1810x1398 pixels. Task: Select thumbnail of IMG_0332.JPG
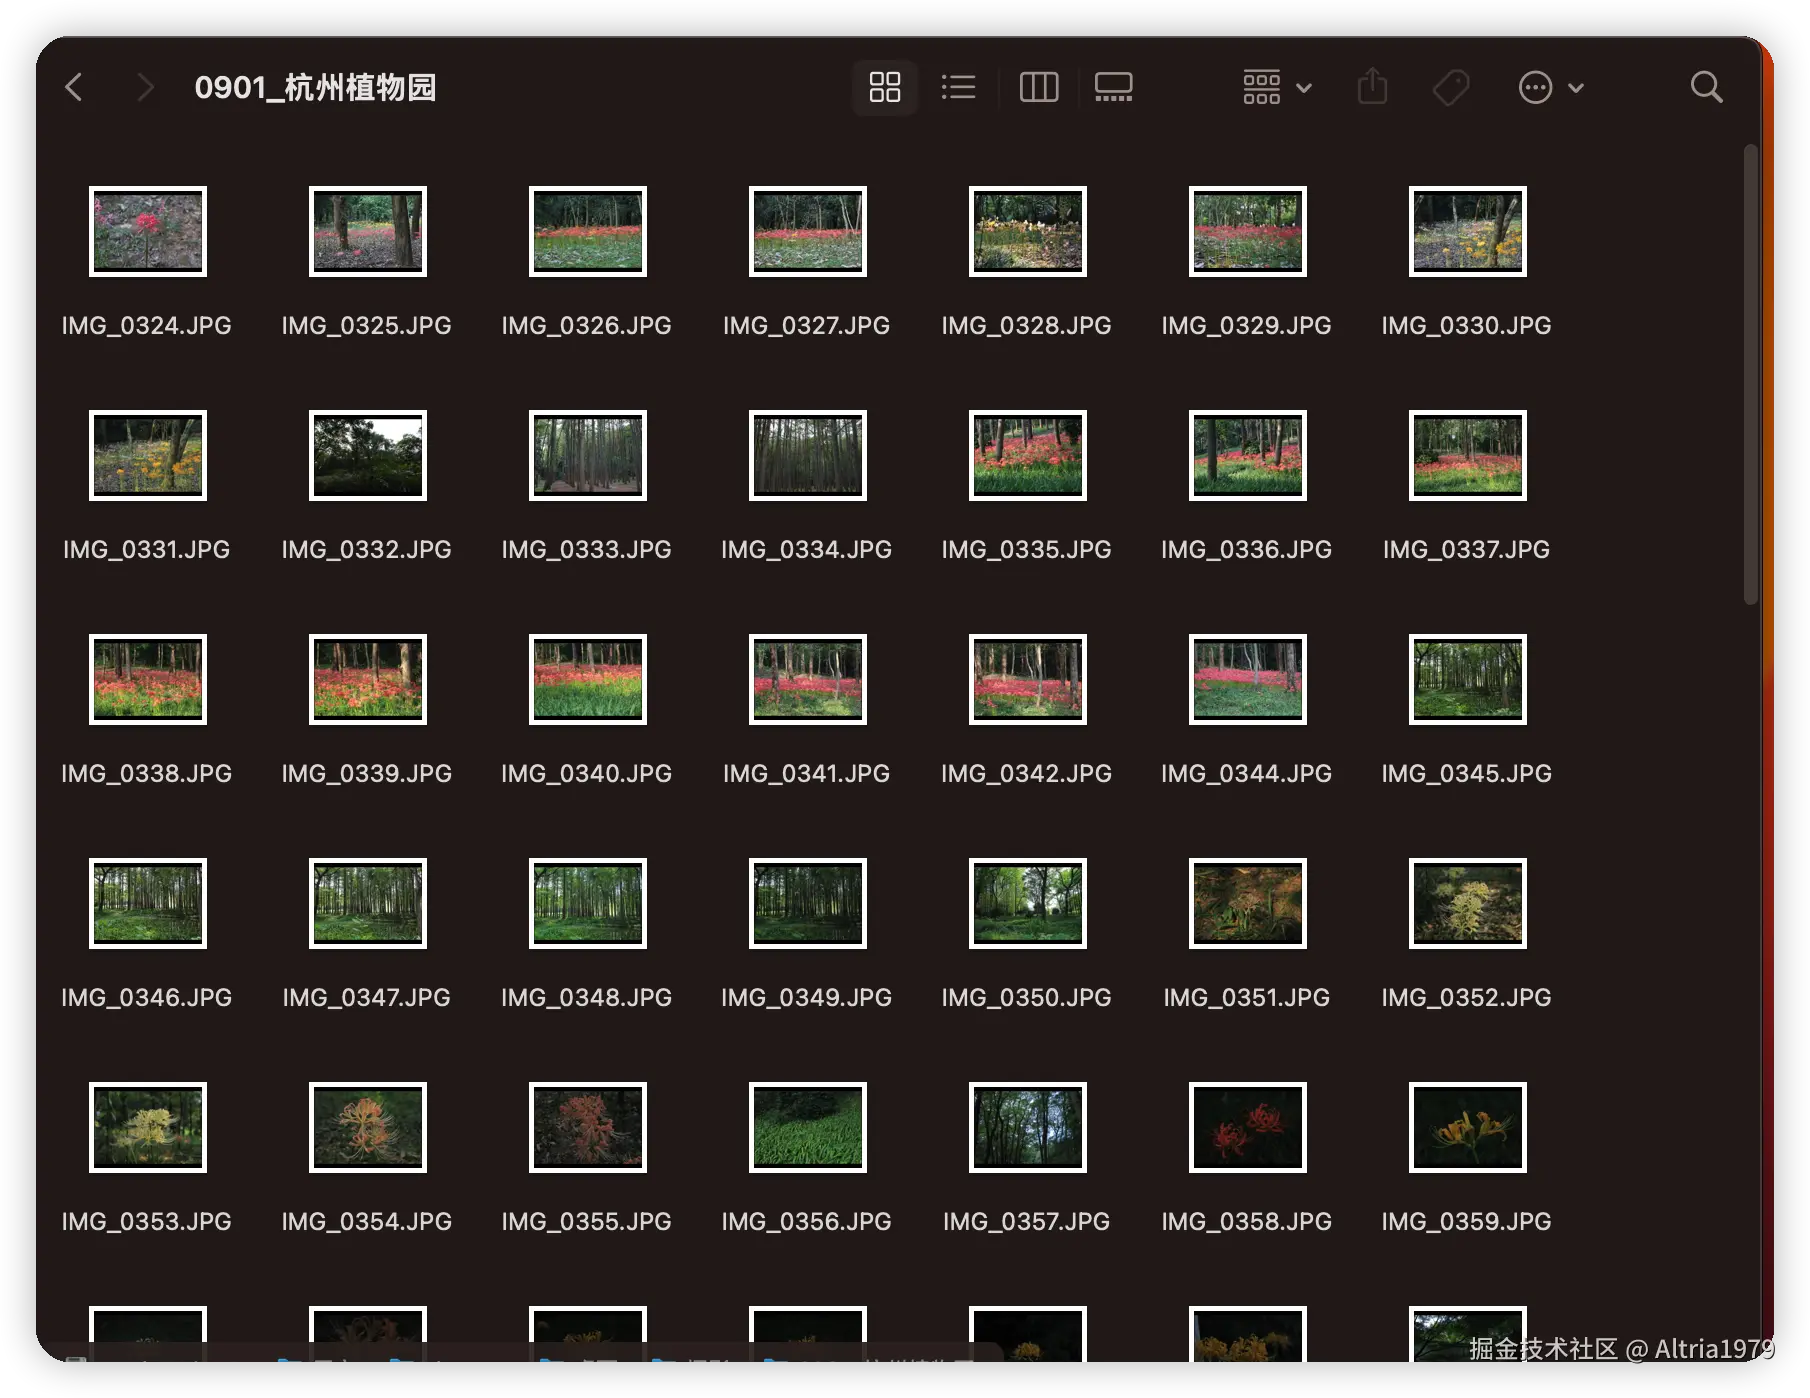click(368, 455)
